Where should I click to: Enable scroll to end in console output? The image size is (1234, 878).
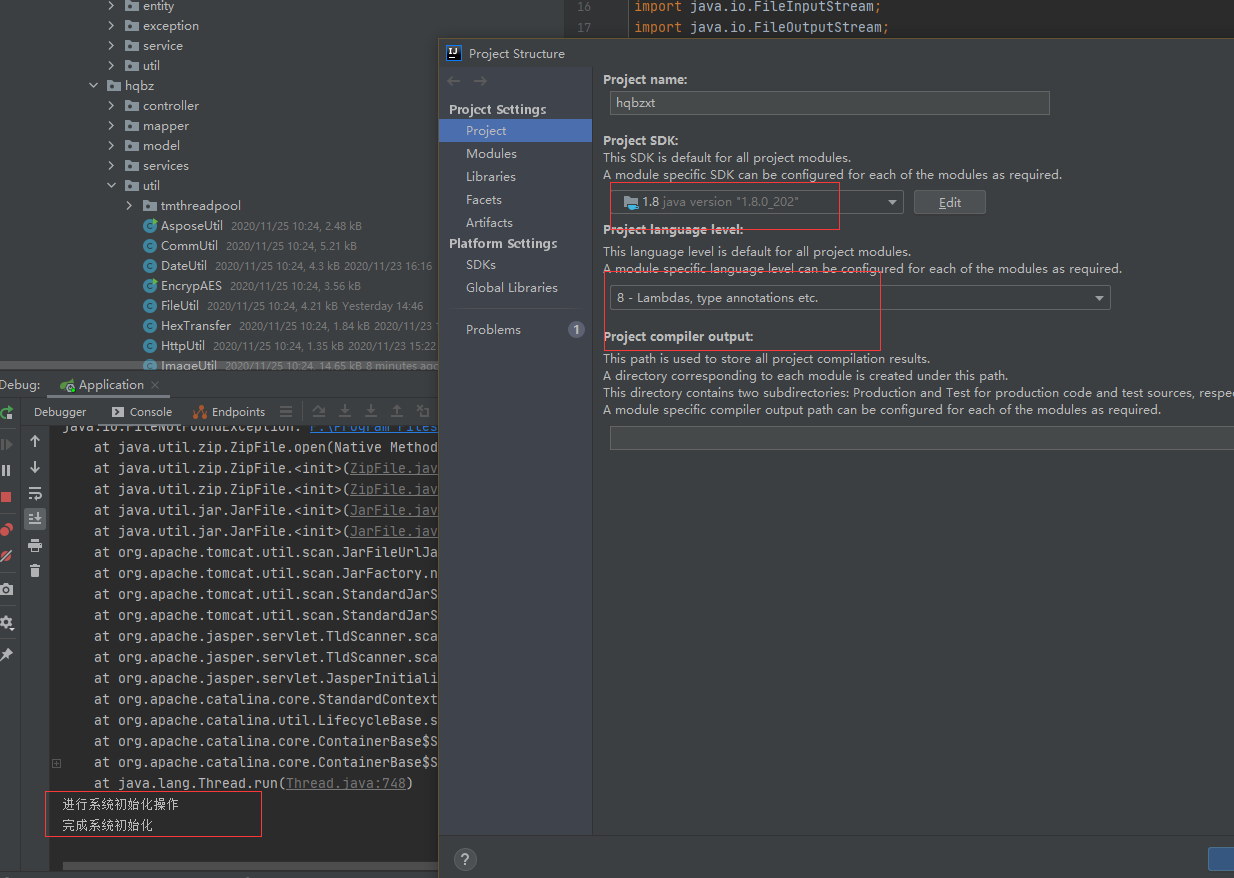pyautogui.click(x=35, y=518)
